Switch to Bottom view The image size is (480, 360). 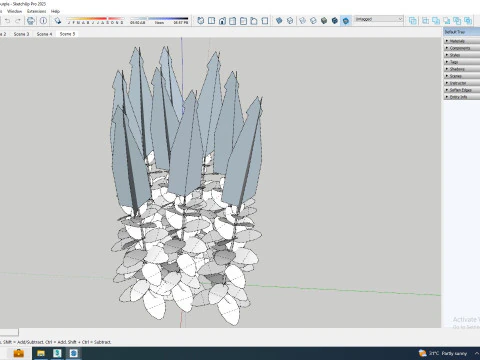coord(265,21)
